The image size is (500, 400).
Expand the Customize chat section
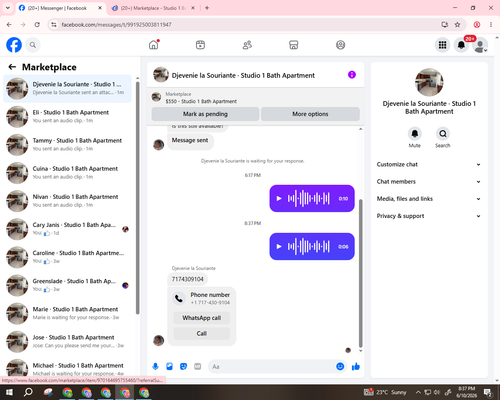(x=429, y=164)
